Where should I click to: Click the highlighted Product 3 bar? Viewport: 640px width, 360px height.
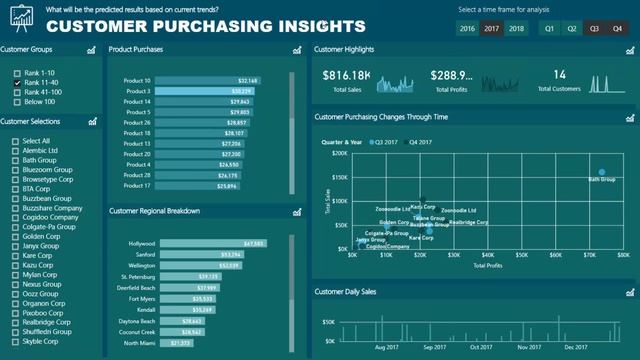coord(204,91)
